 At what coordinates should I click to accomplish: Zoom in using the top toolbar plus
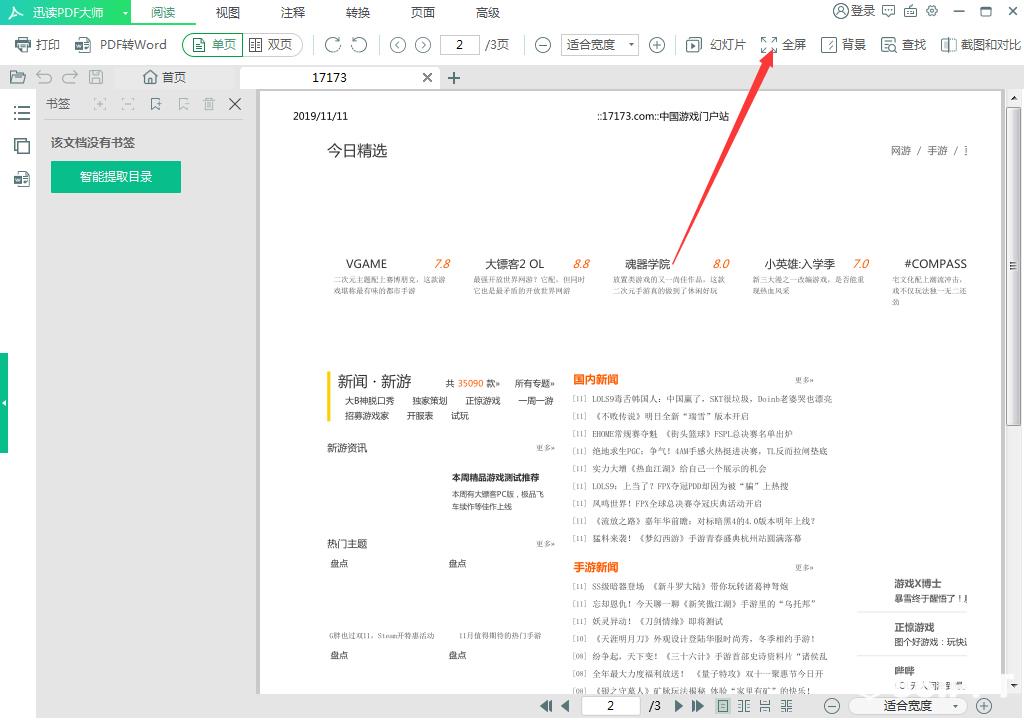(657, 44)
